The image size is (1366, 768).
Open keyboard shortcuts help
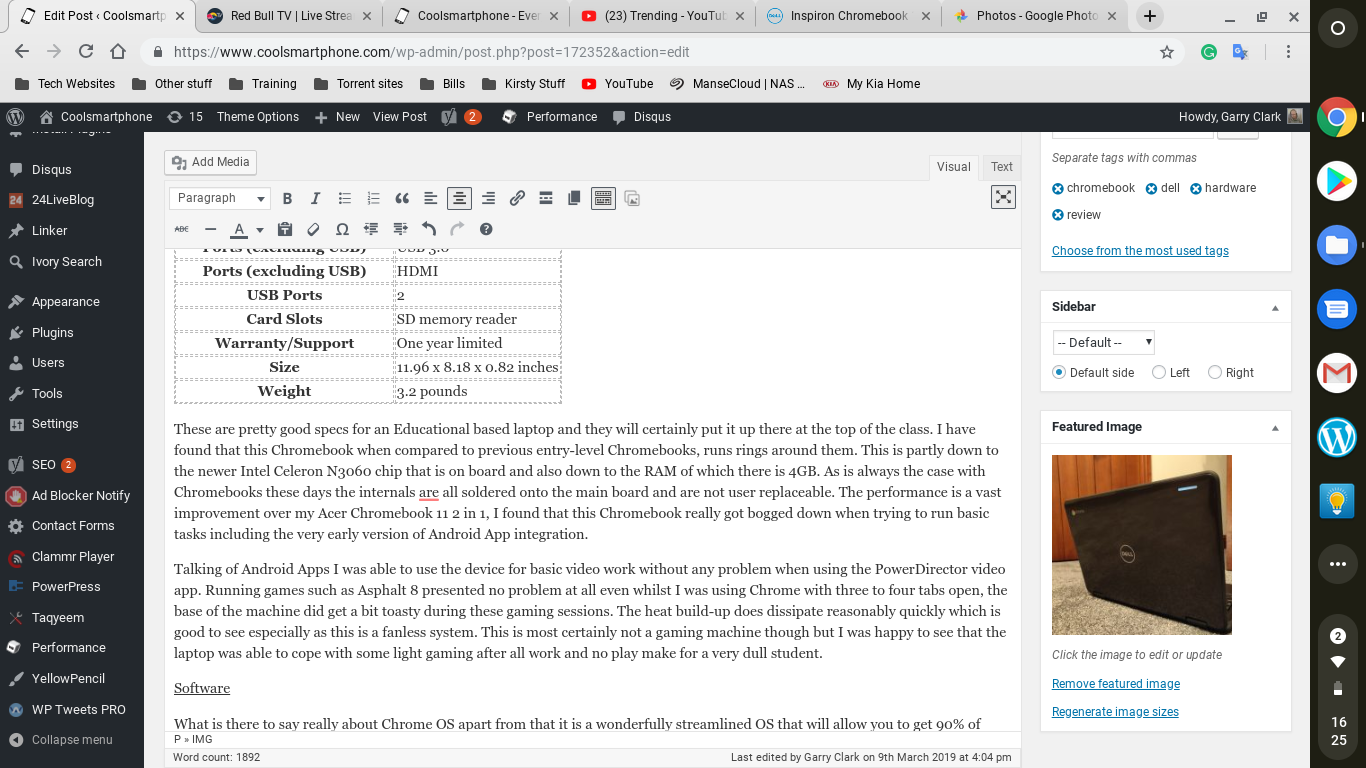486,229
